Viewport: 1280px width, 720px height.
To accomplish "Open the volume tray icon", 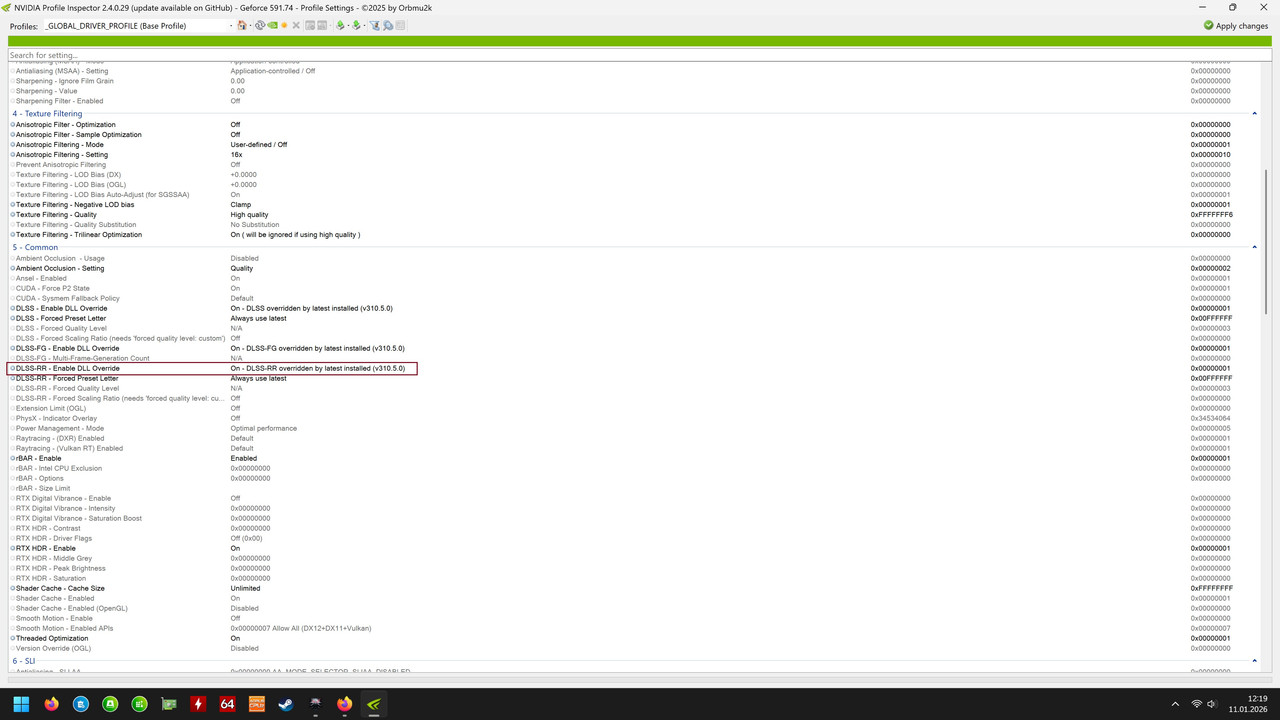I will [1211, 704].
